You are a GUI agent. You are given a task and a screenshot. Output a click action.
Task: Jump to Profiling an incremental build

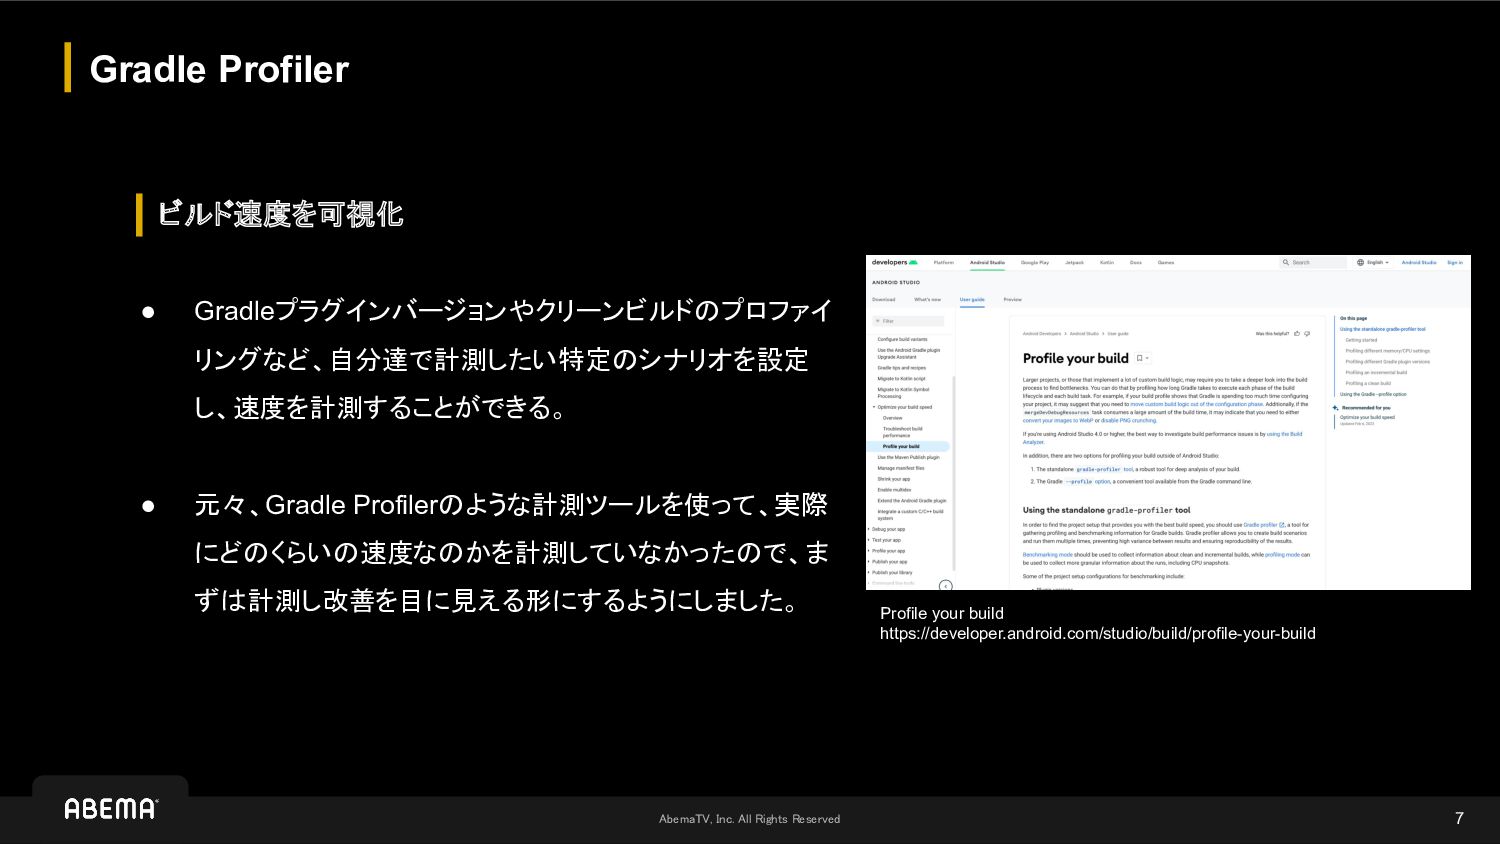point(1376,372)
